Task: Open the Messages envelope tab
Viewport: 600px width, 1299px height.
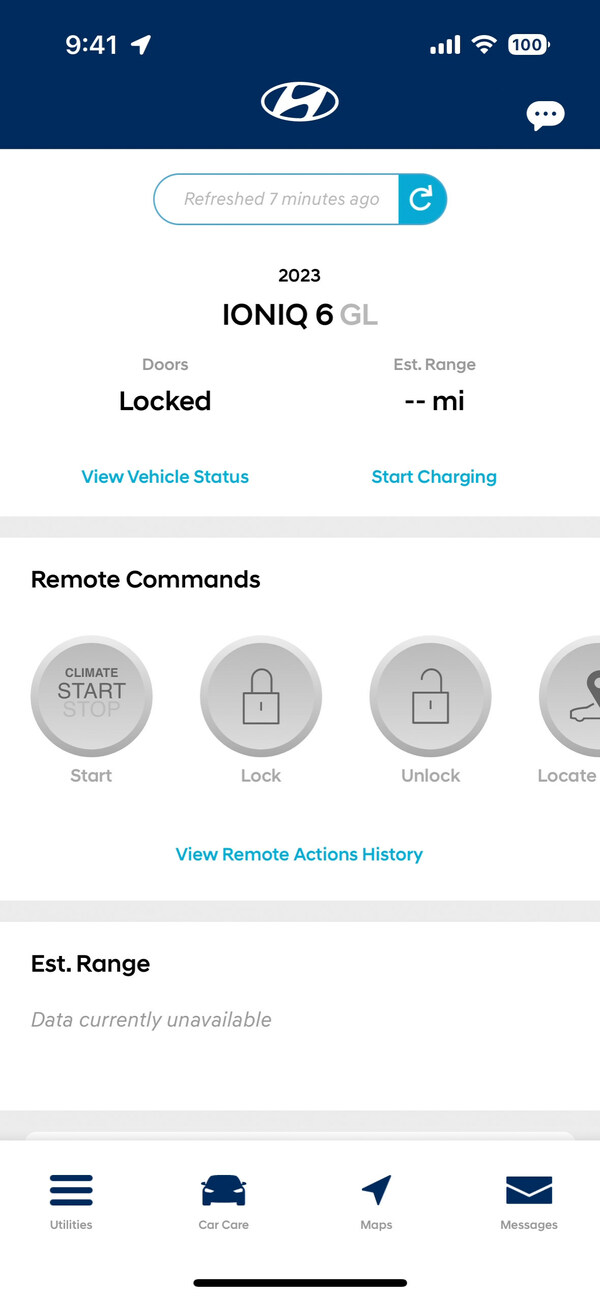Action: [x=529, y=1200]
